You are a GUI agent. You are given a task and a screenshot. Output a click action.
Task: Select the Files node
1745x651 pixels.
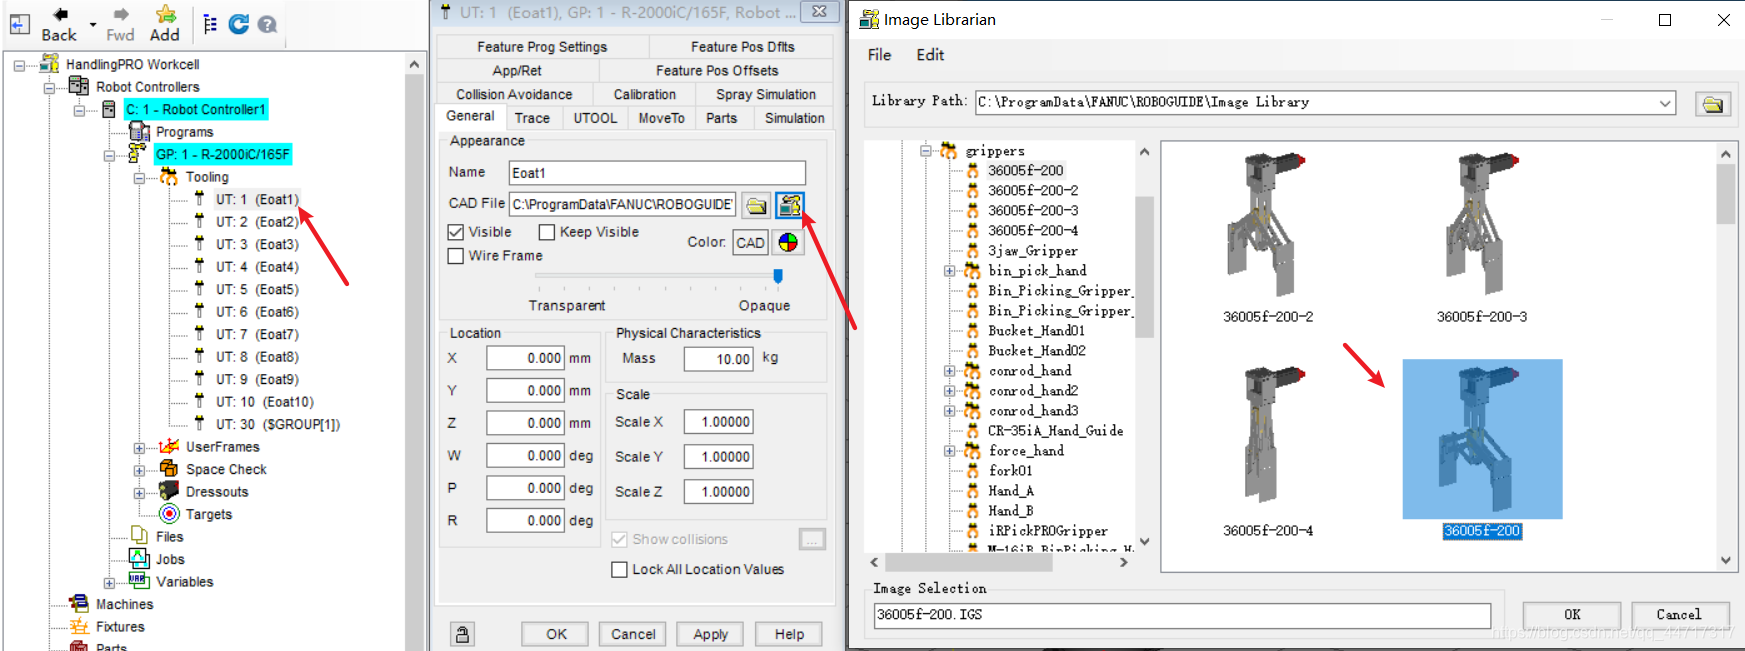pyautogui.click(x=169, y=537)
